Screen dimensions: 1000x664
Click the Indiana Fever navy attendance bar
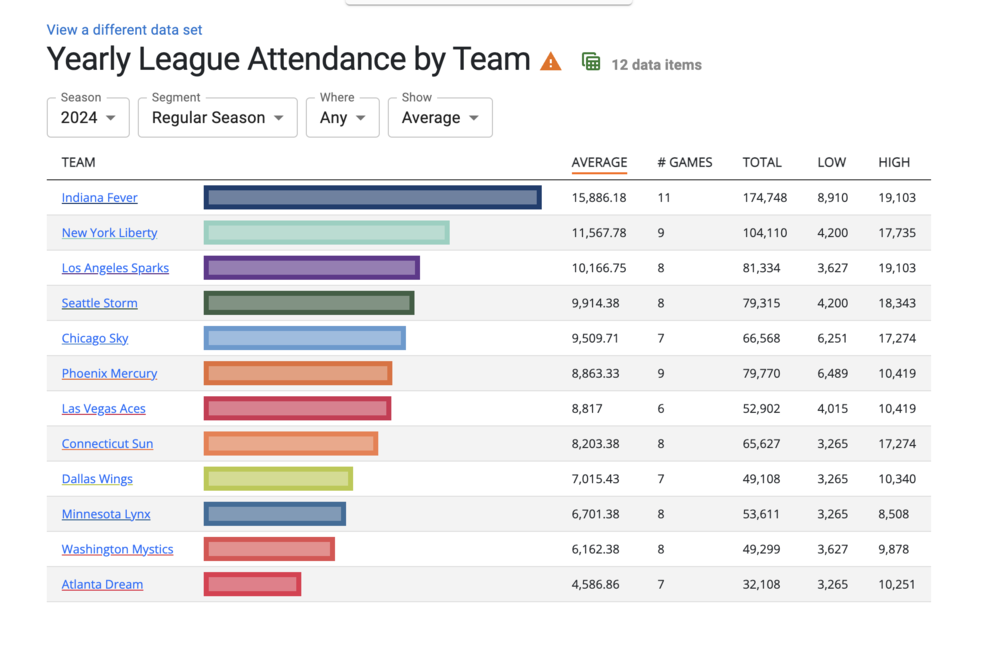tap(372, 198)
